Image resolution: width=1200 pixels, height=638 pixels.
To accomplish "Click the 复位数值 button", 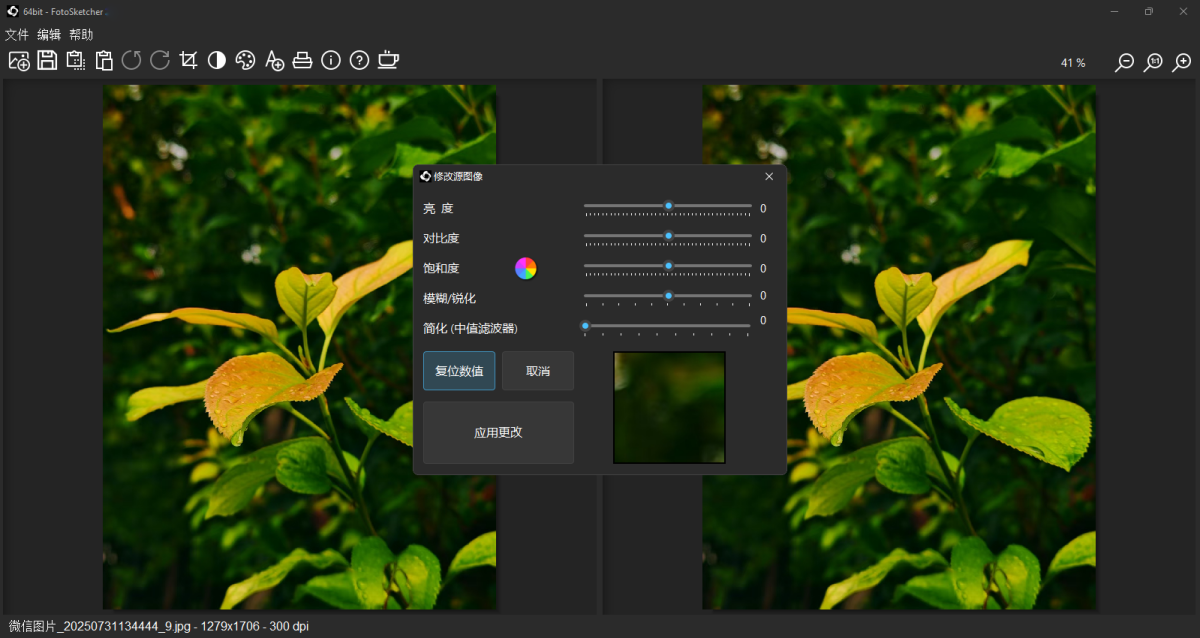I will pos(459,371).
